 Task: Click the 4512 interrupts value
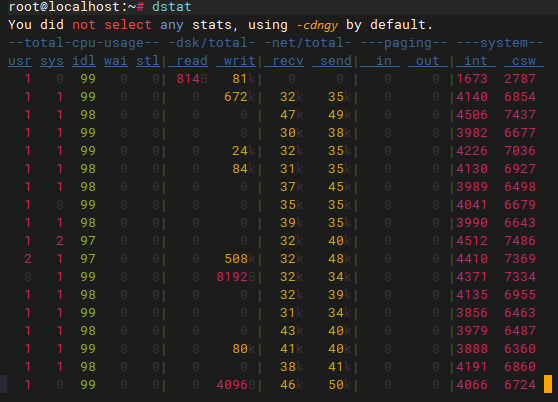tap(472, 241)
